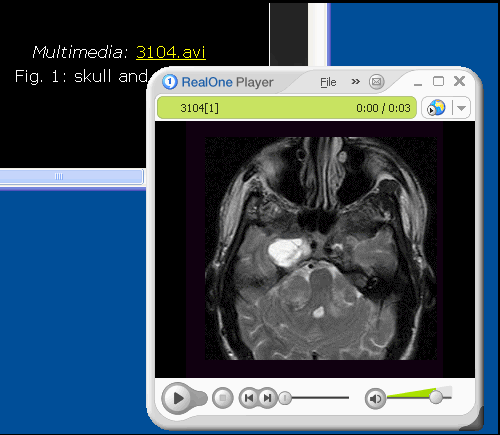Skip to the next clip
Screen dimensions: 500x435
[267, 398]
